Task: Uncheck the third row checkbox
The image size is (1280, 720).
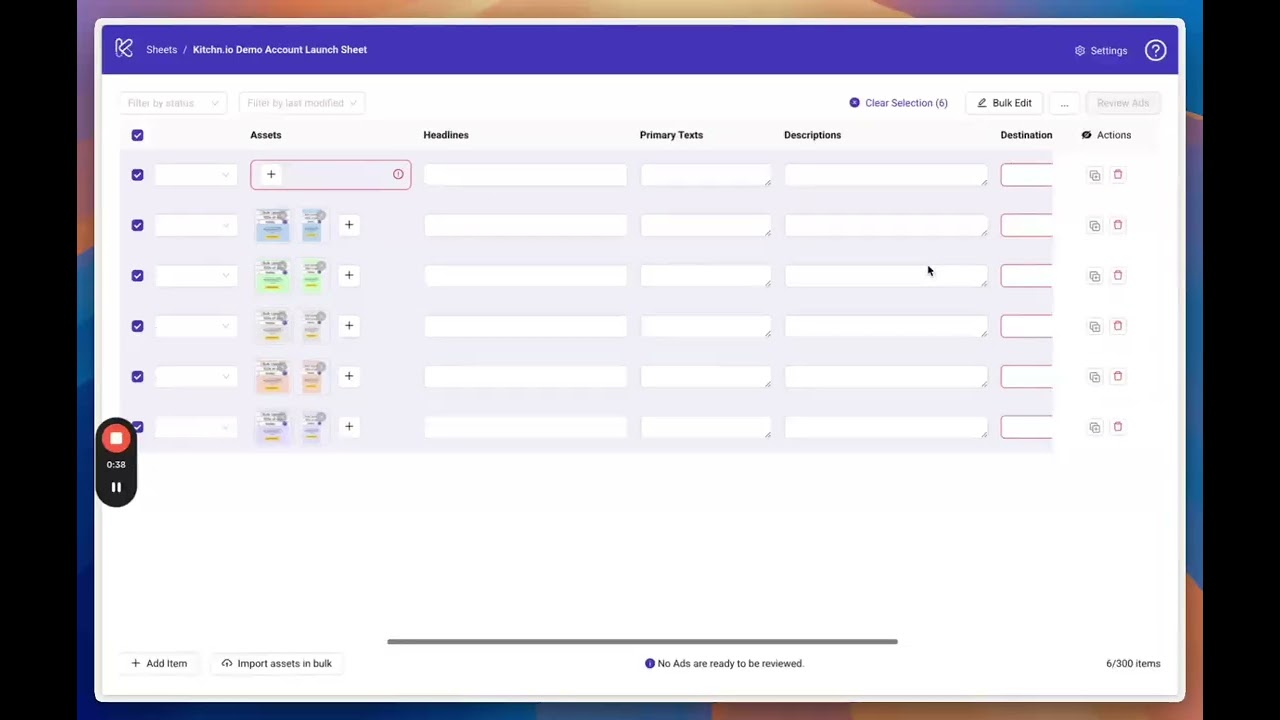Action: click(137, 276)
